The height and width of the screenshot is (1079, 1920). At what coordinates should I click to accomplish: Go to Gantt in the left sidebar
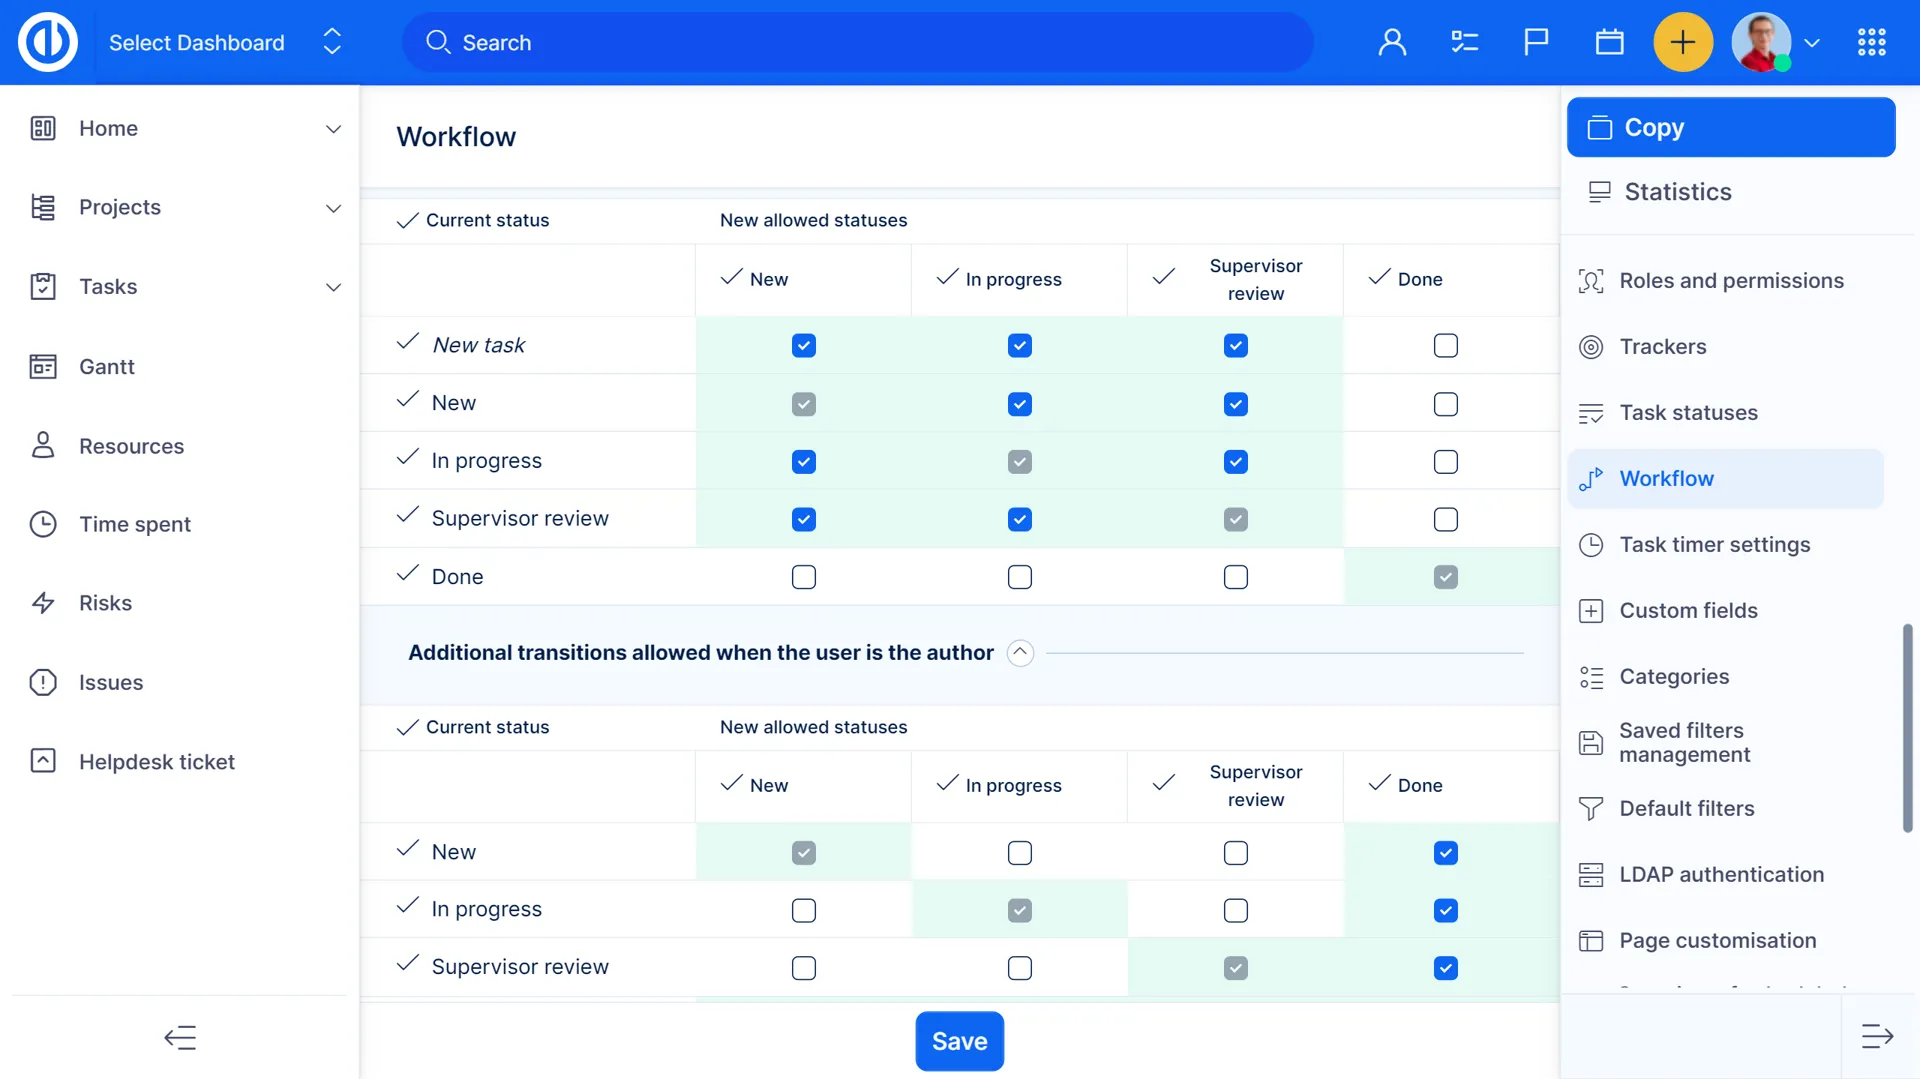[x=106, y=367]
